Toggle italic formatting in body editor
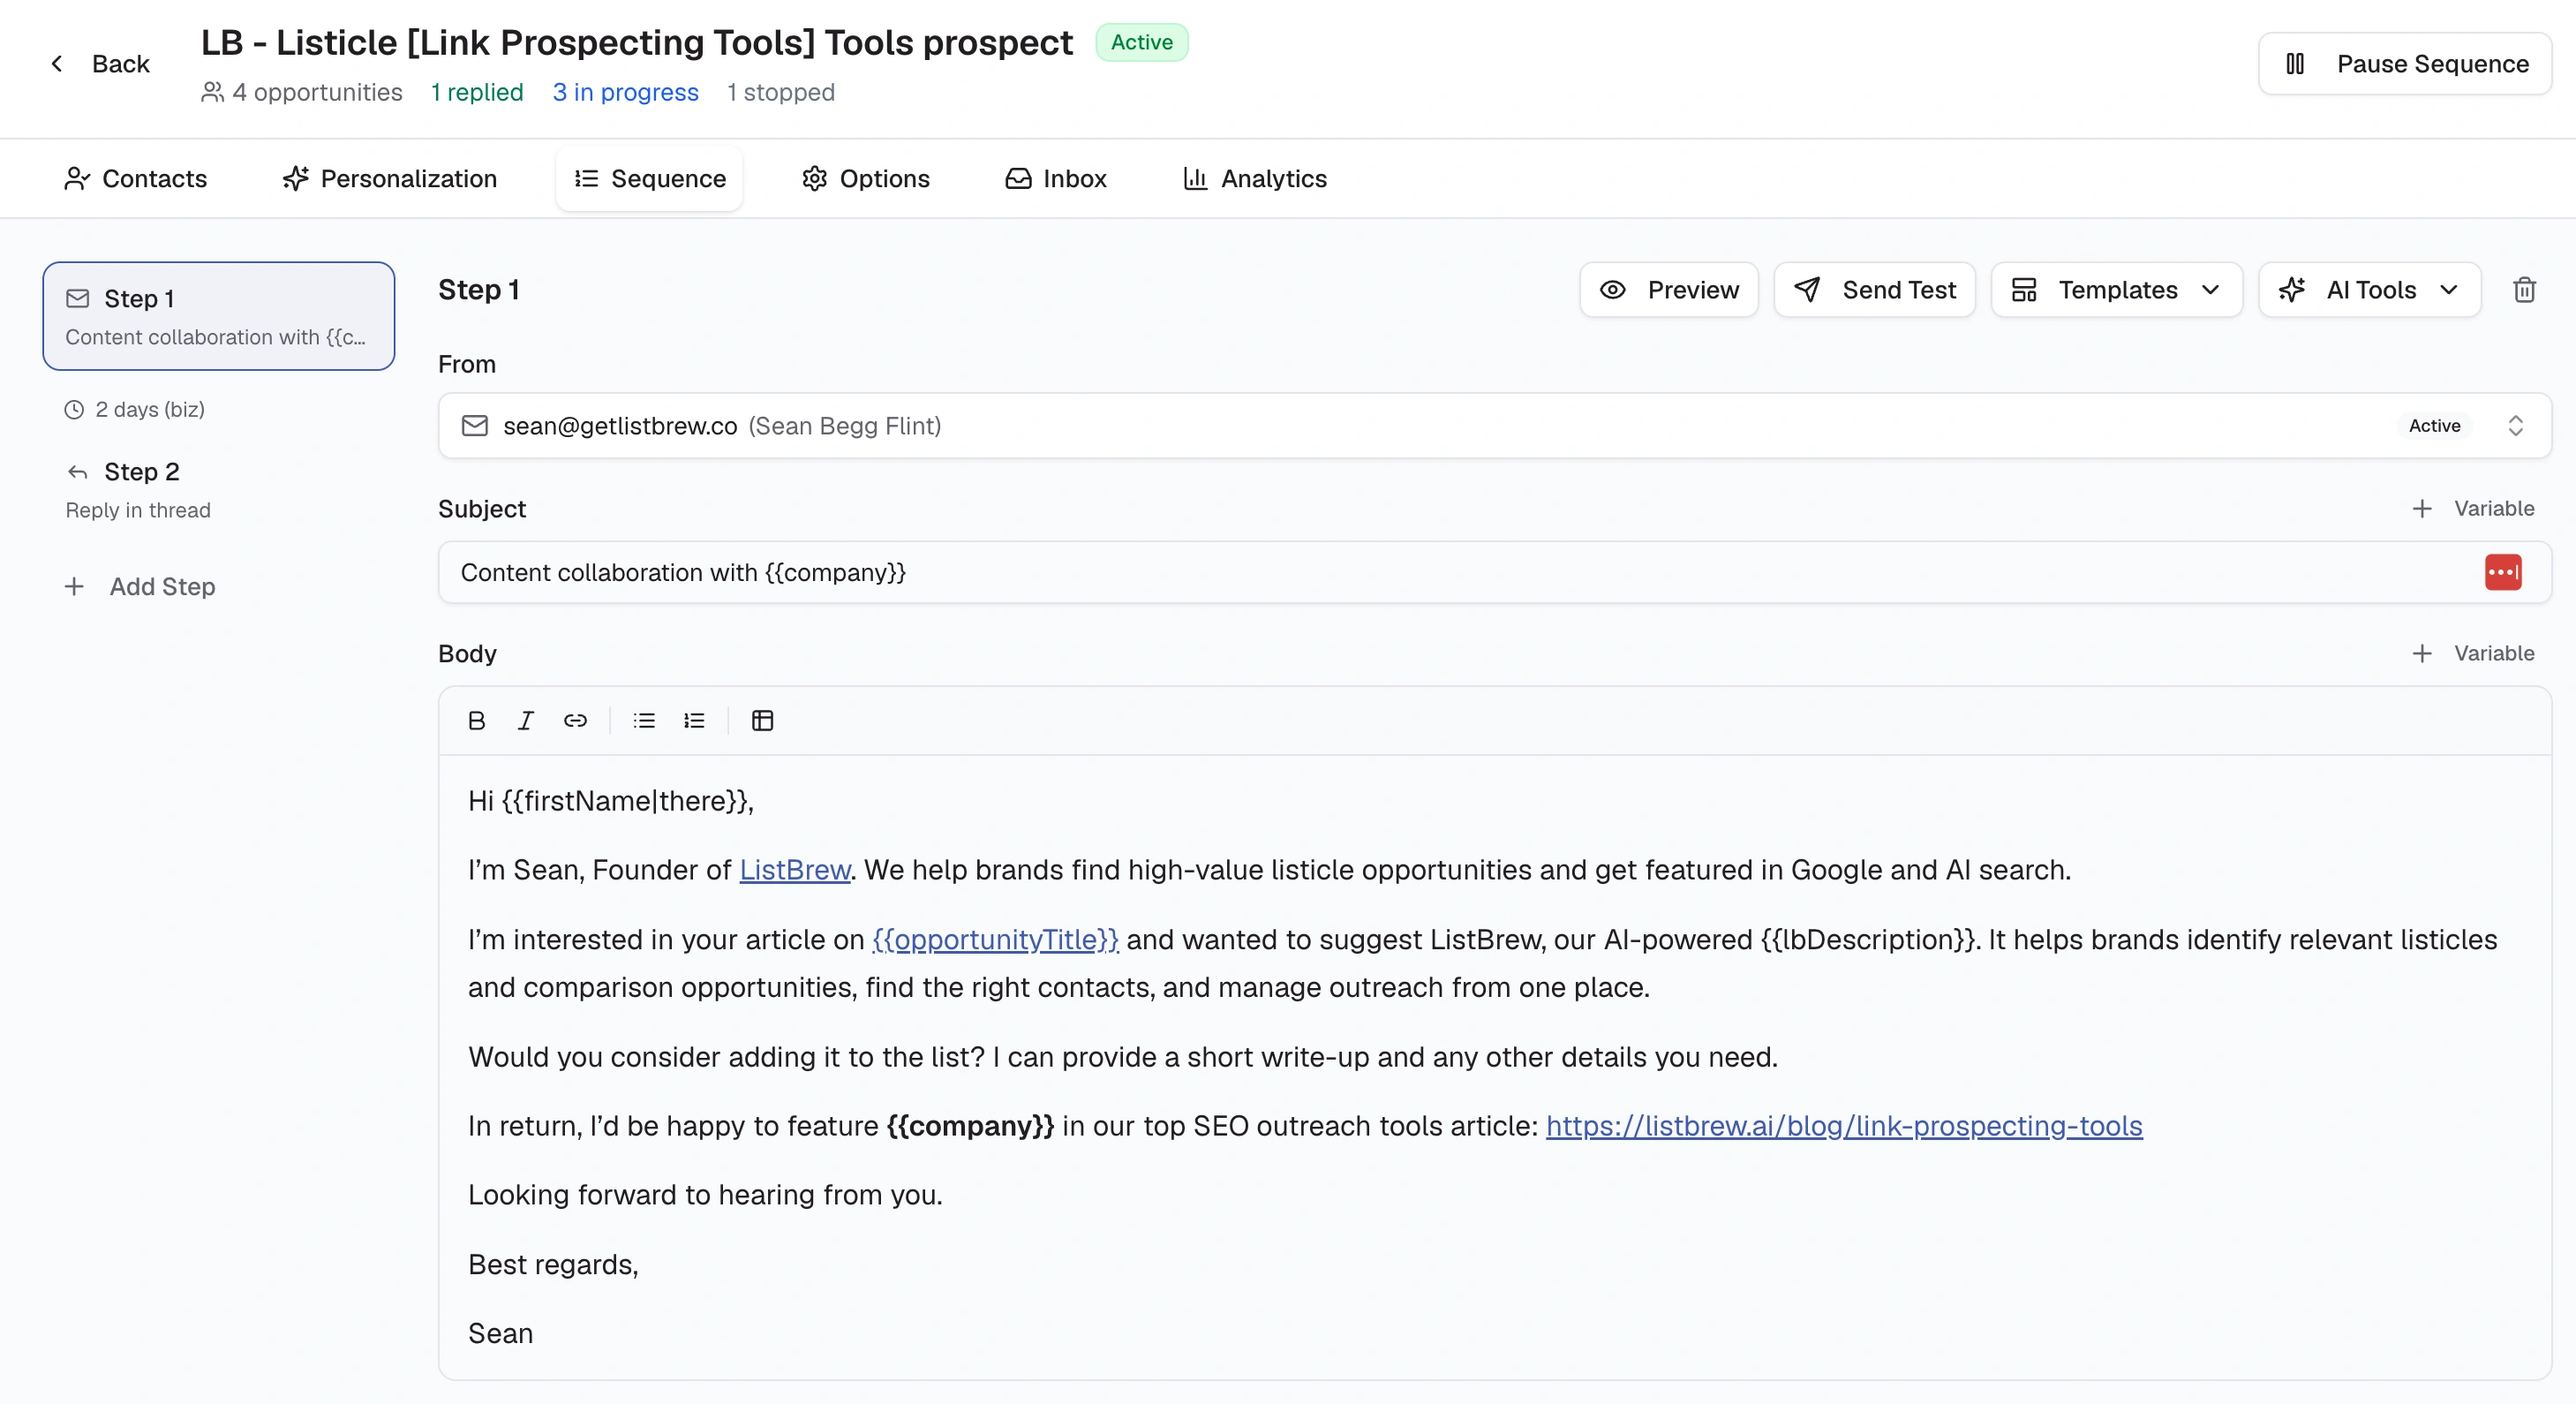This screenshot has width=2576, height=1404. [525, 720]
